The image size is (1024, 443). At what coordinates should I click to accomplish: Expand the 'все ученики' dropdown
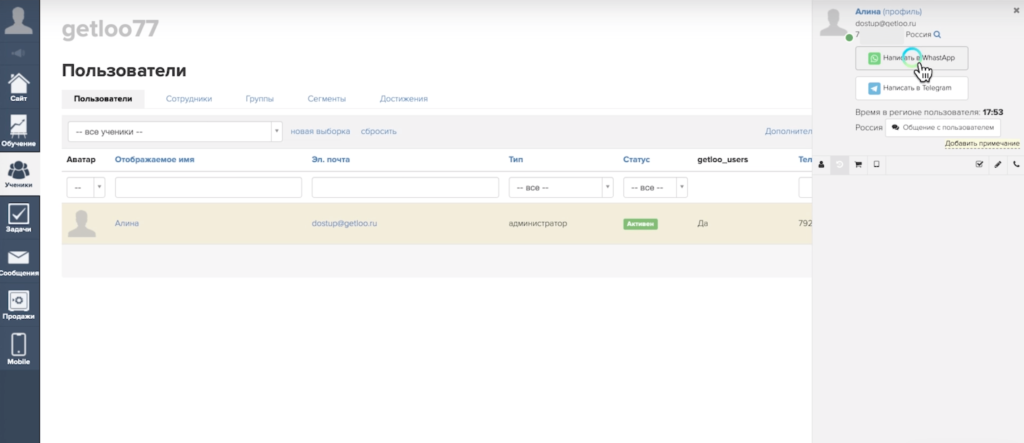(x=276, y=131)
